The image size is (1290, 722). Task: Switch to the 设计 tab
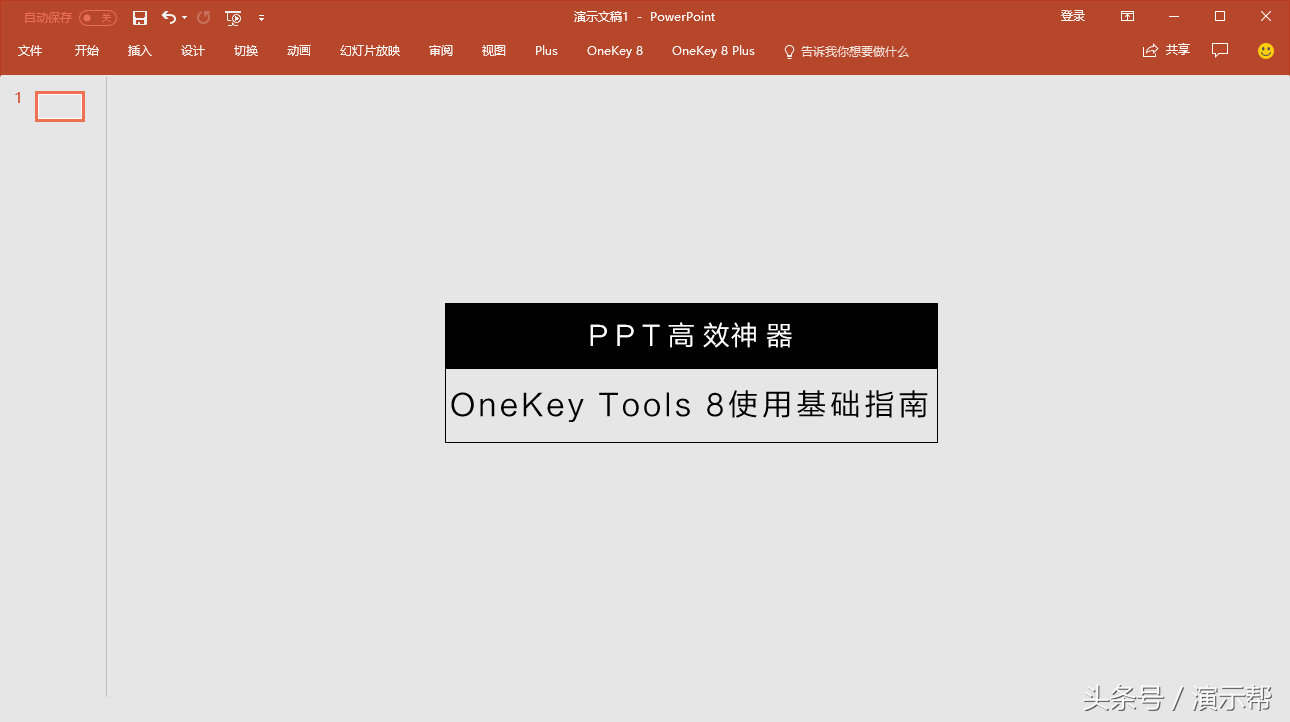[x=193, y=51]
